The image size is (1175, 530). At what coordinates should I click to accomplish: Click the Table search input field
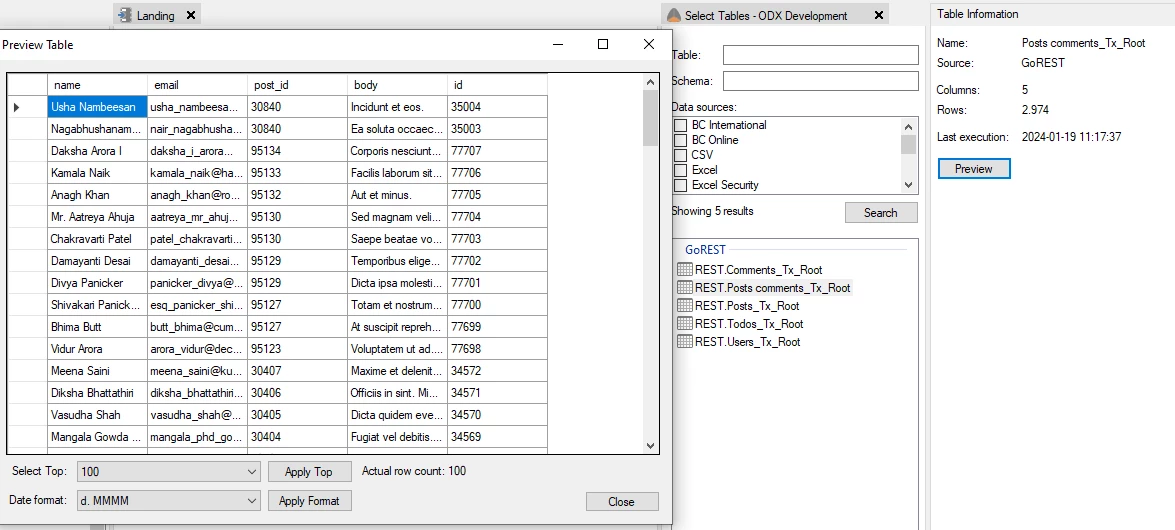821,55
